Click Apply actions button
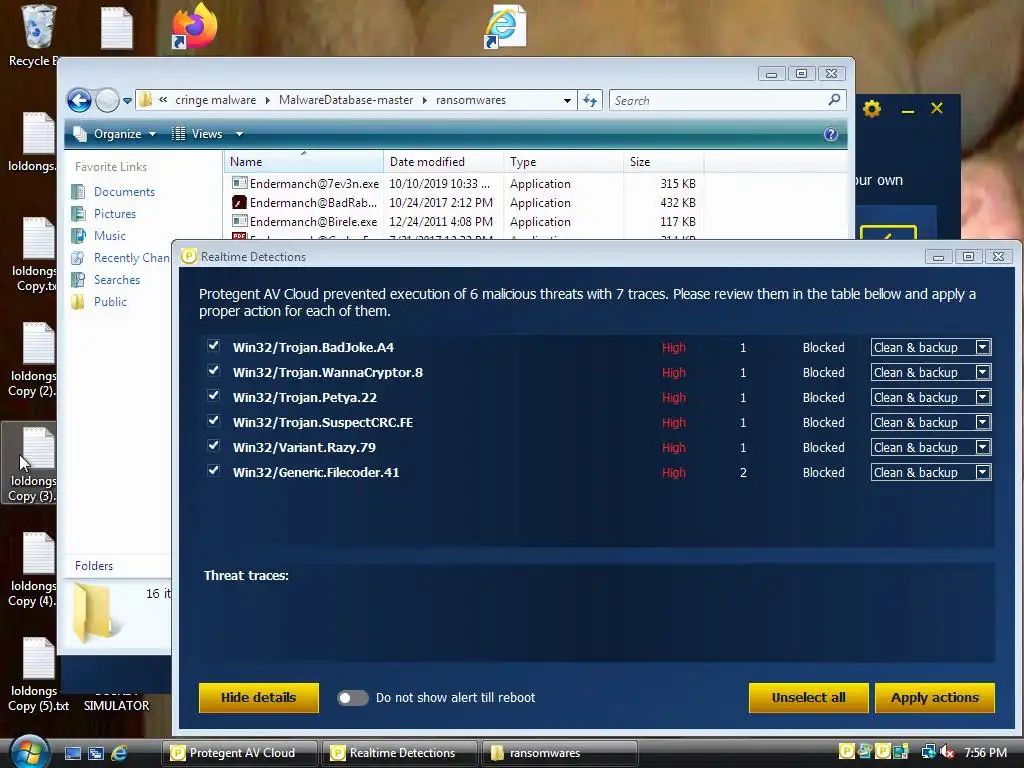The image size is (1024, 768). 935,697
